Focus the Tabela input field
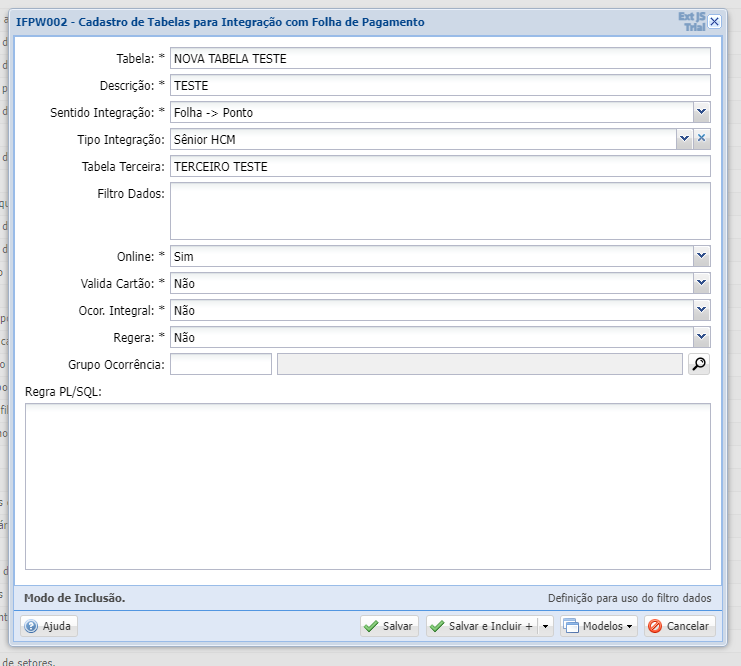This screenshot has height=666, width=741. click(x=440, y=58)
